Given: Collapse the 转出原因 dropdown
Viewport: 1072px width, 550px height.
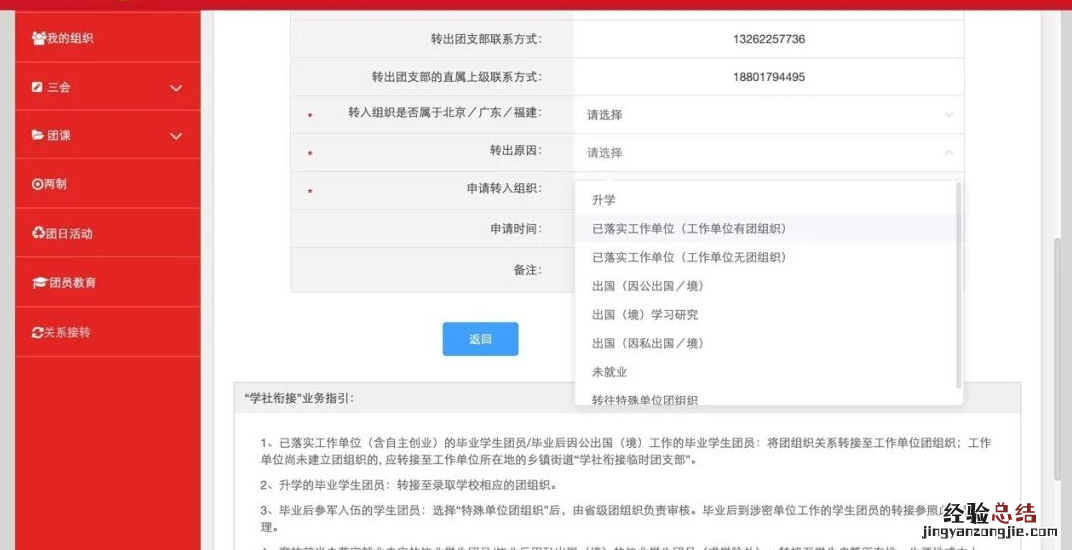Looking at the screenshot, I should (948, 153).
